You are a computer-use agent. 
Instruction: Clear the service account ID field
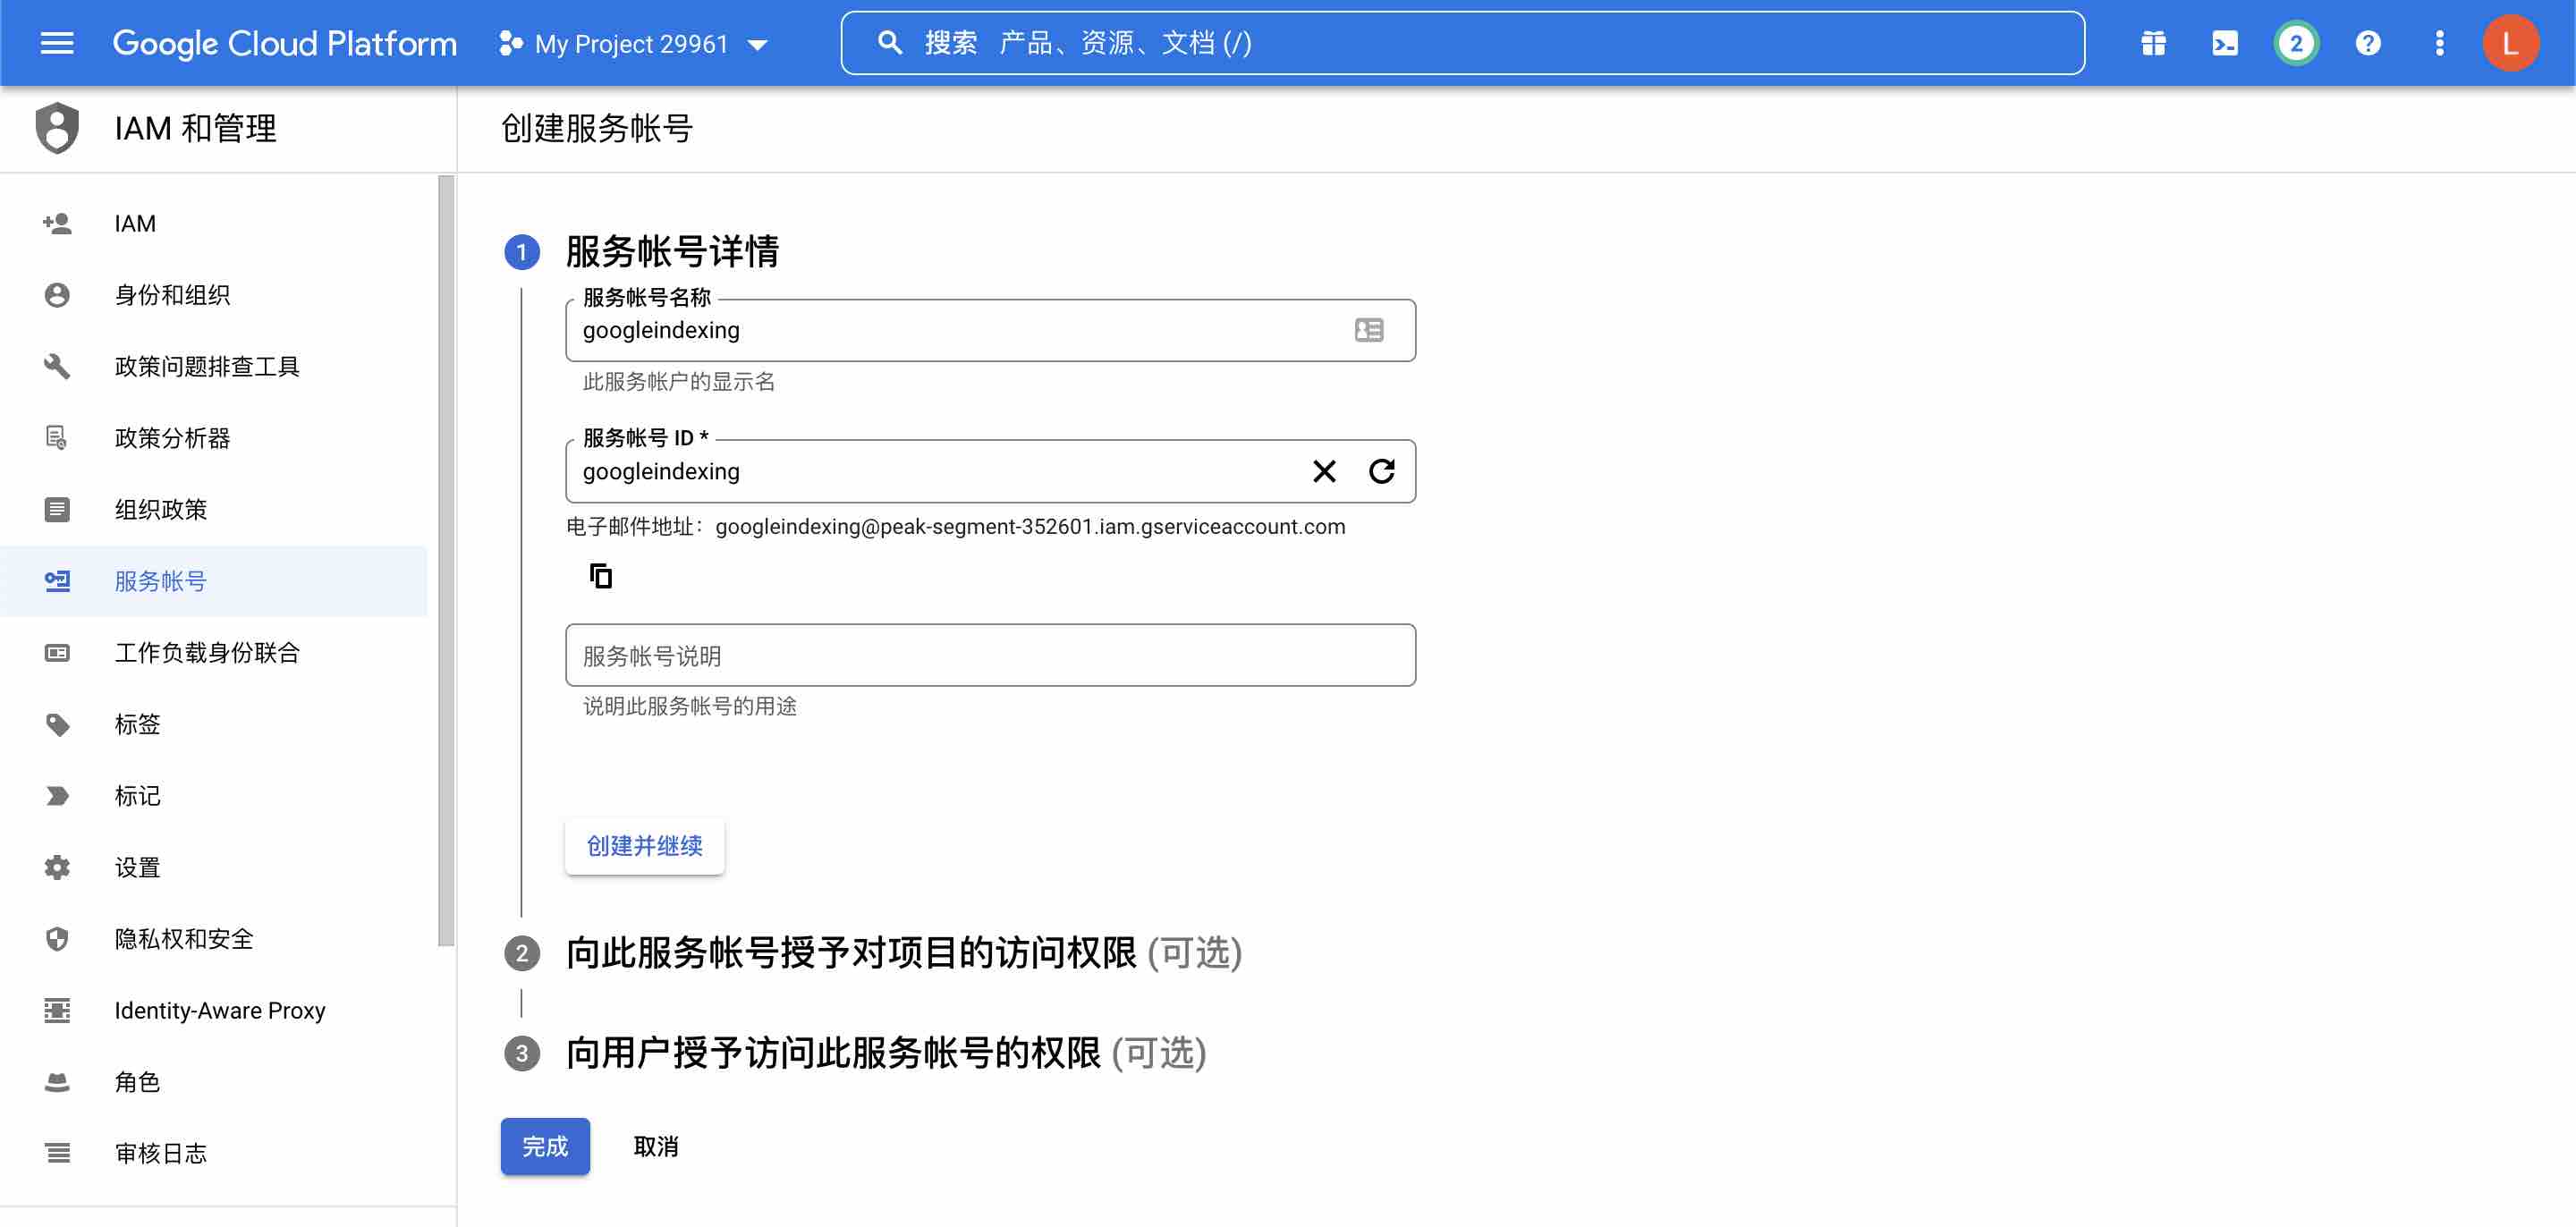(1324, 471)
